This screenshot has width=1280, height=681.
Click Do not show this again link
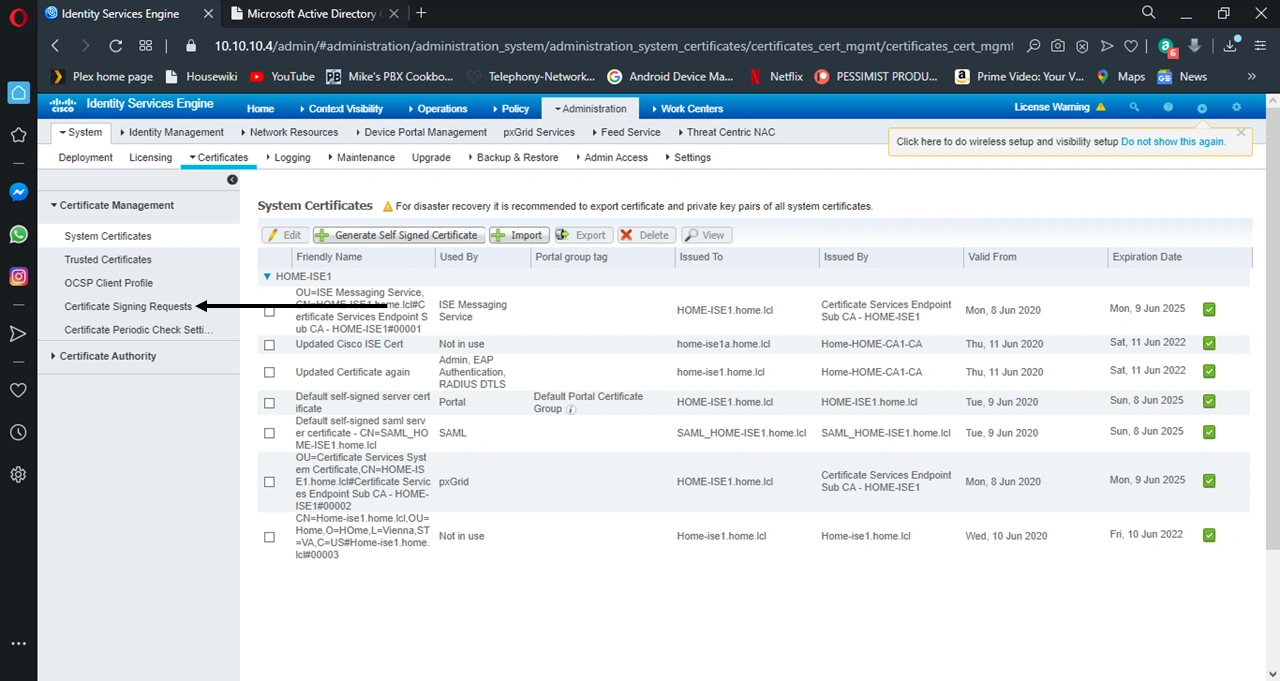coord(1173,142)
